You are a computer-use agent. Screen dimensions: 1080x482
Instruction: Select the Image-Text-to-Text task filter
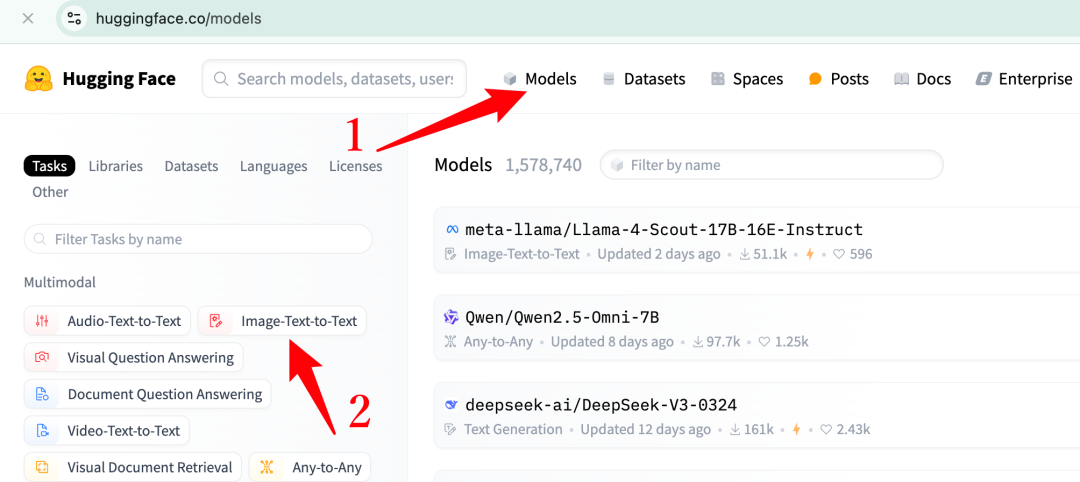pyautogui.click(x=282, y=321)
